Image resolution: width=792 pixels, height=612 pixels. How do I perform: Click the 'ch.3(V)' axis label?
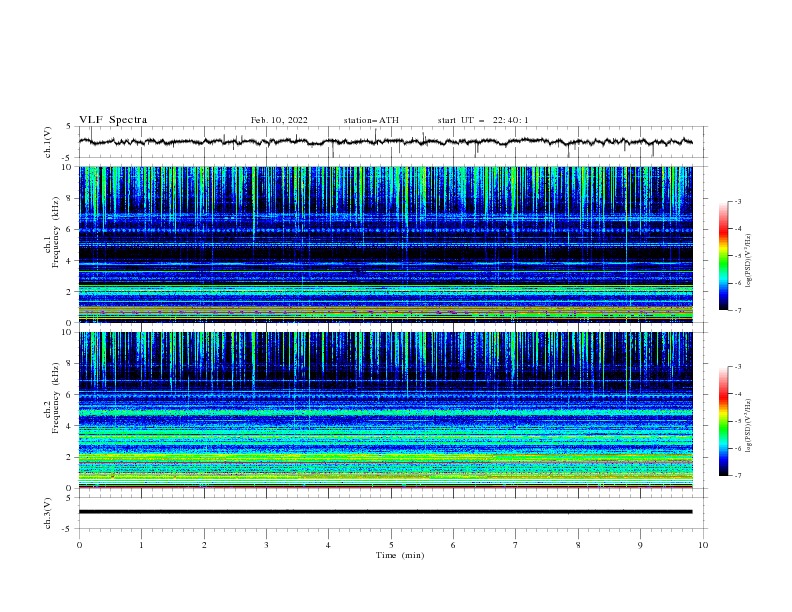pos(48,513)
